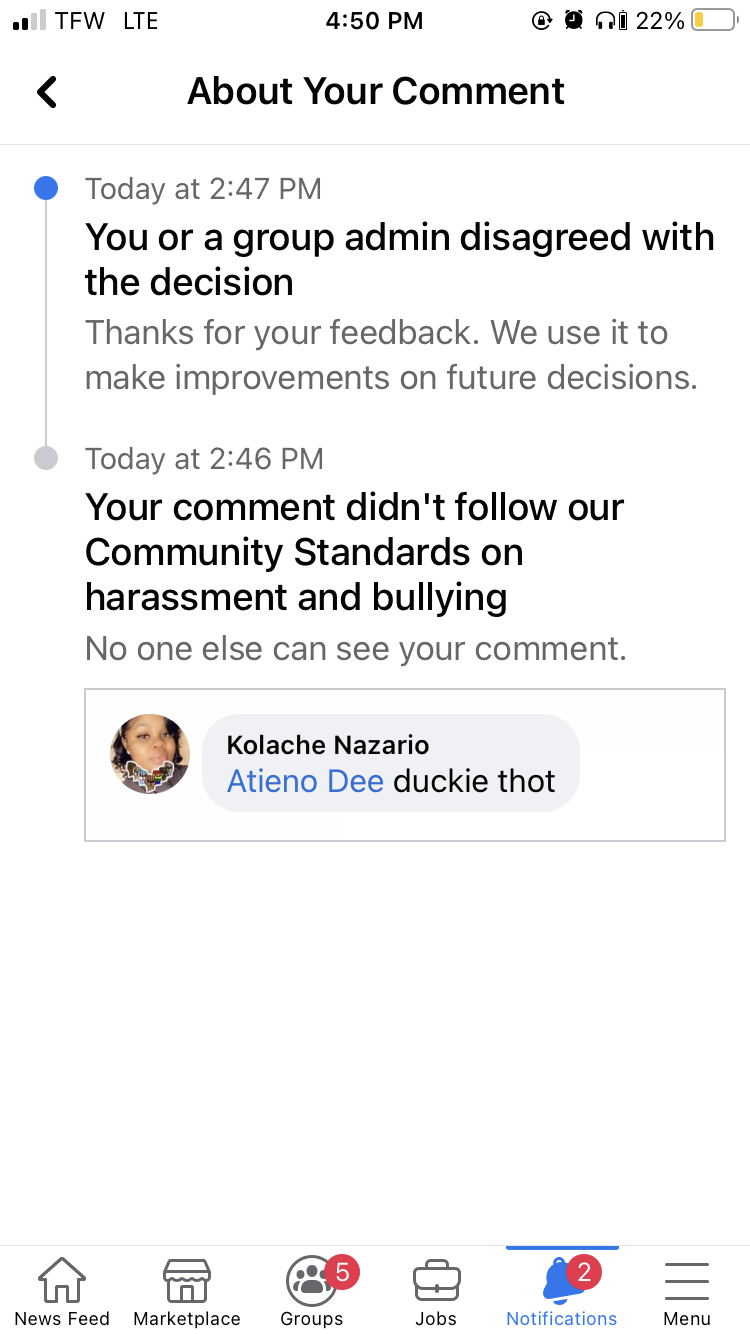Tap the alarm clock status icon
The width and height of the screenshot is (750, 1334).
coord(573,19)
